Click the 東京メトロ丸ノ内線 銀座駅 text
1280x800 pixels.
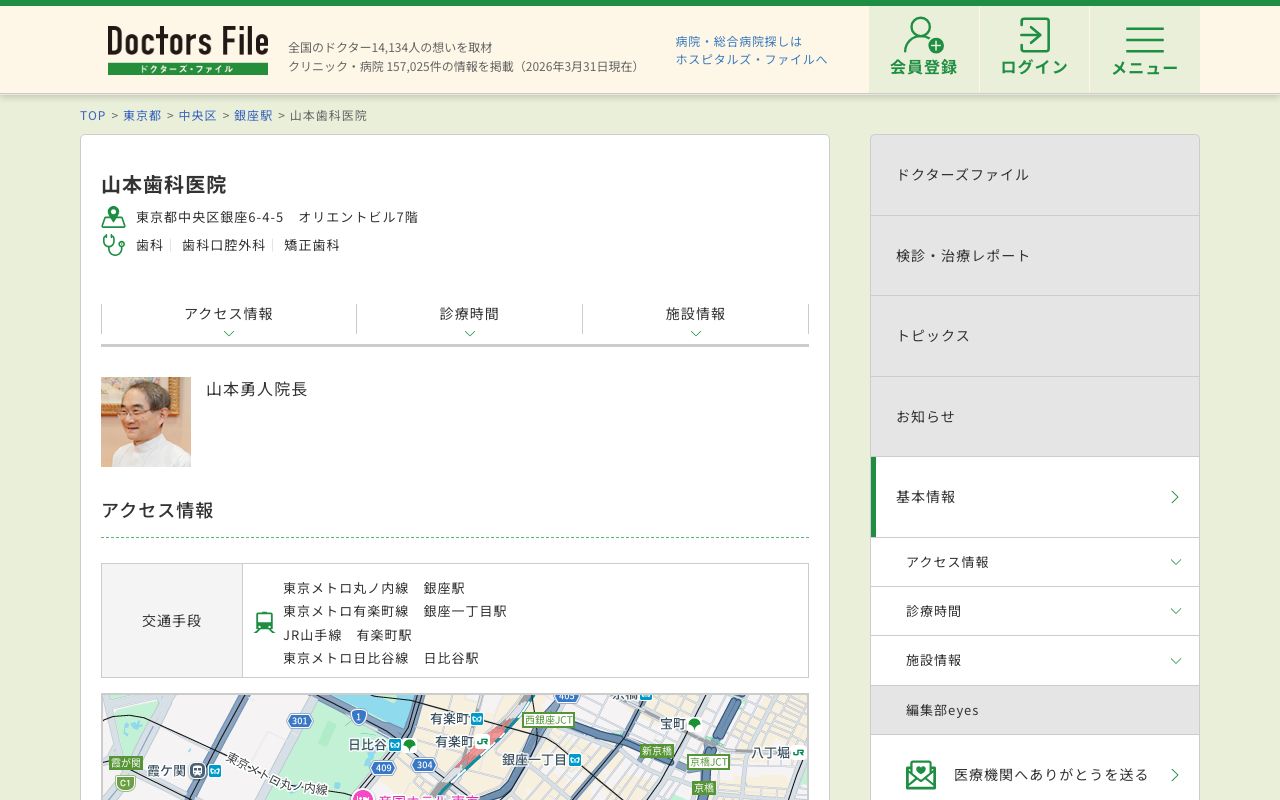point(374,588)
